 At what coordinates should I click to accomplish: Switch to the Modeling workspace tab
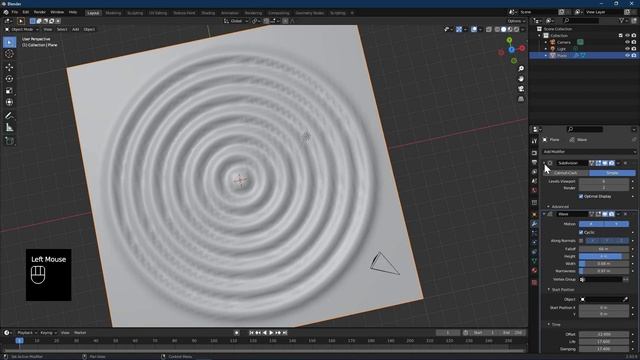tap(113, 13)
